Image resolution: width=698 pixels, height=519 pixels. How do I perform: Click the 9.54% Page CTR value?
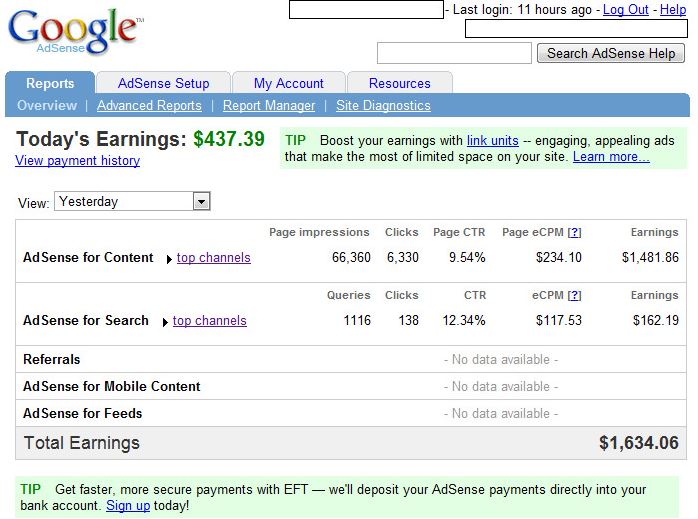[x=467, y=257]
